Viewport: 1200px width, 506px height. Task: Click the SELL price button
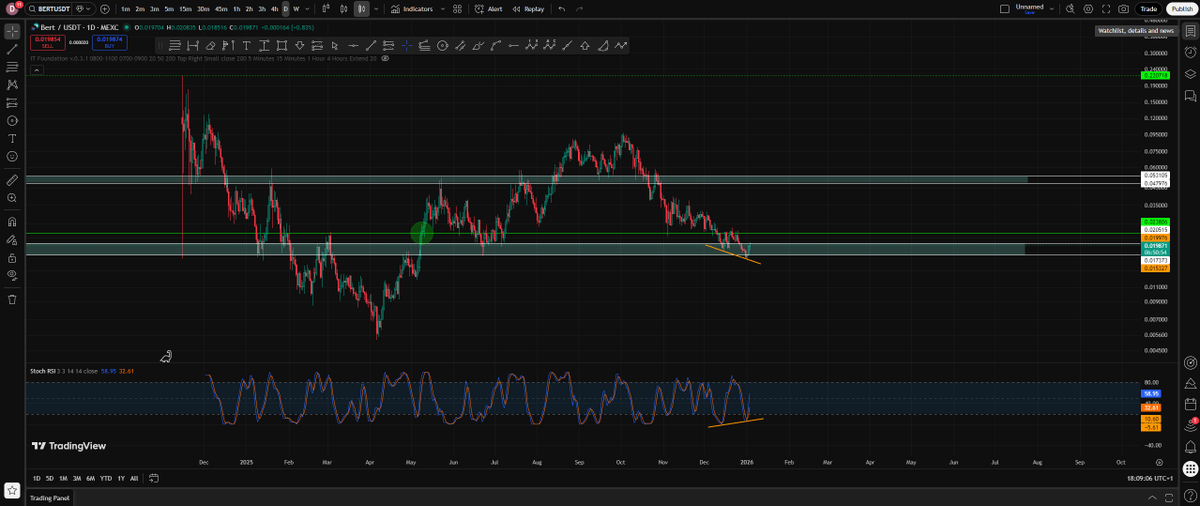click(47, 42)
